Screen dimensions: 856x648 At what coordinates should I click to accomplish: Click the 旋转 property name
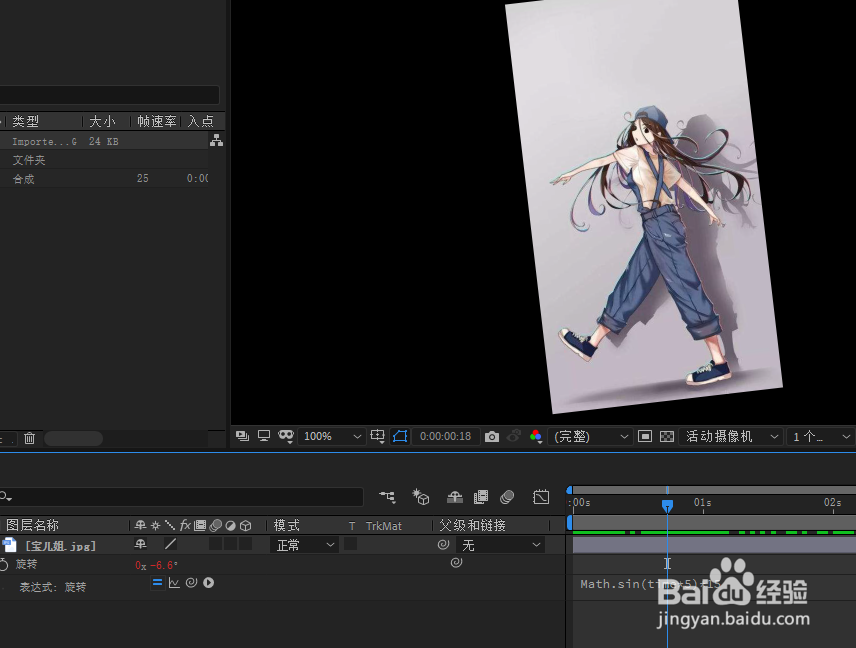point(26,564)
